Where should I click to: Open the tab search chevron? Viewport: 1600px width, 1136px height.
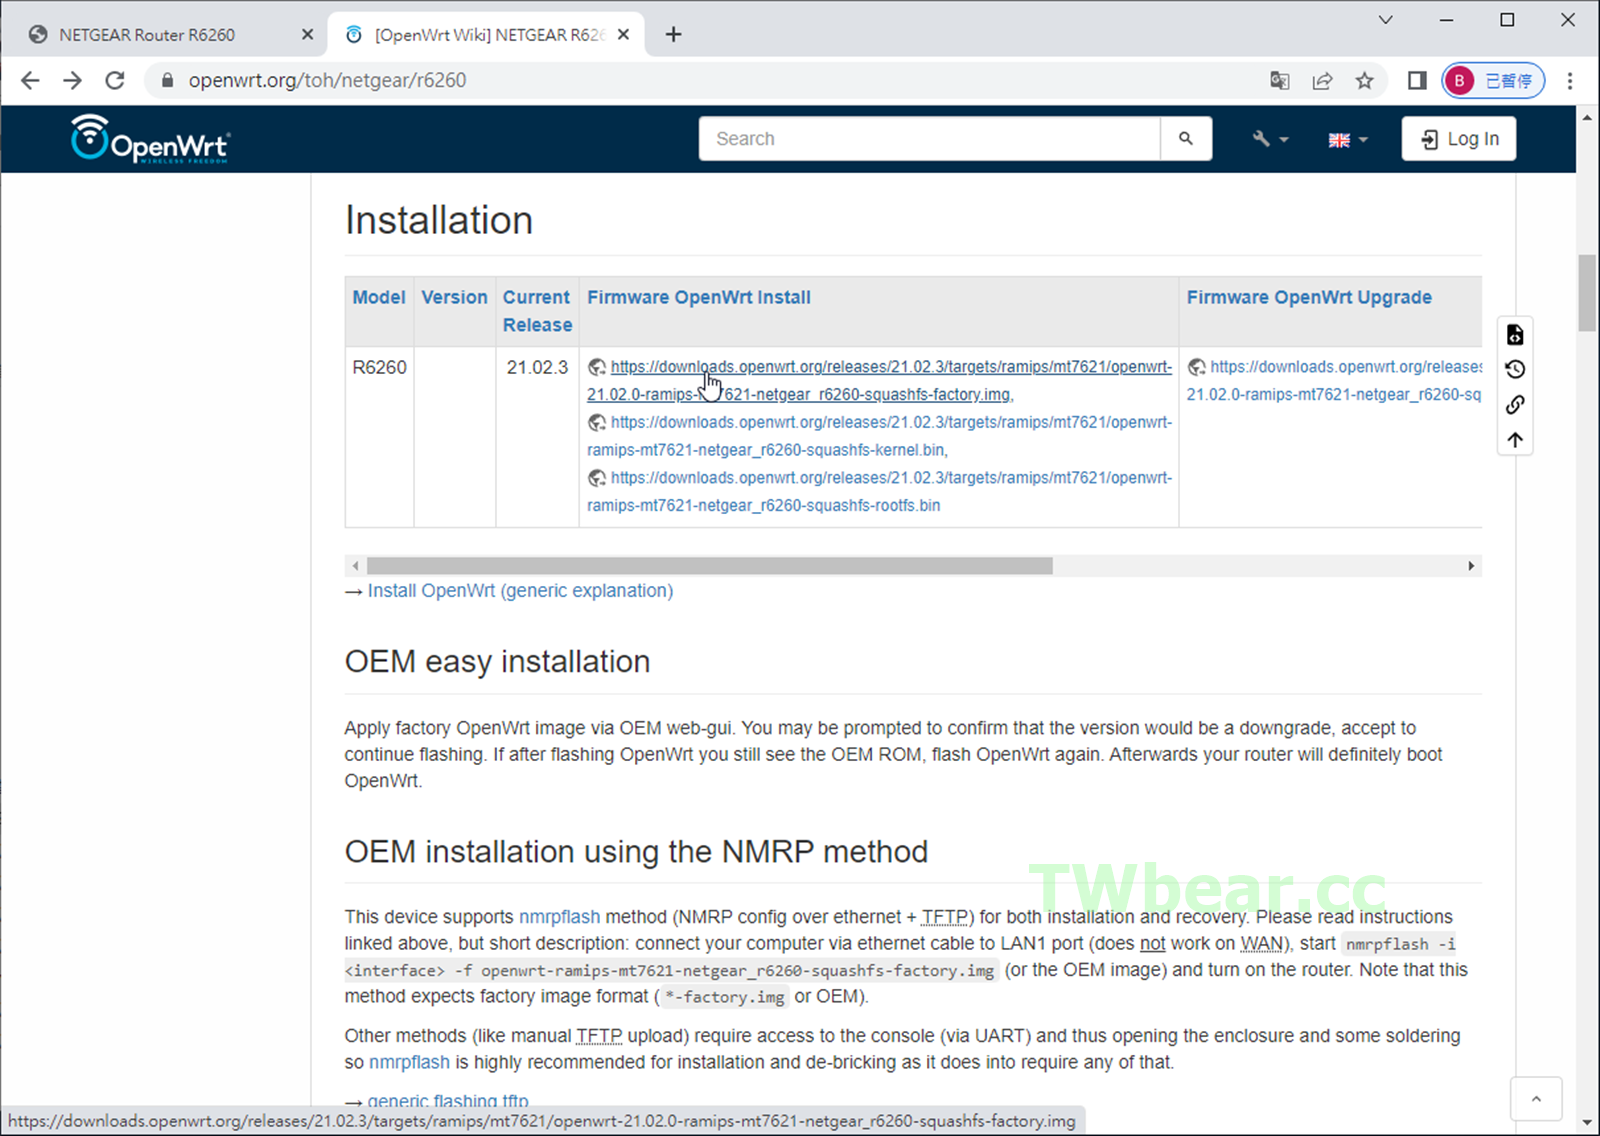click(x=1385, y=20)
